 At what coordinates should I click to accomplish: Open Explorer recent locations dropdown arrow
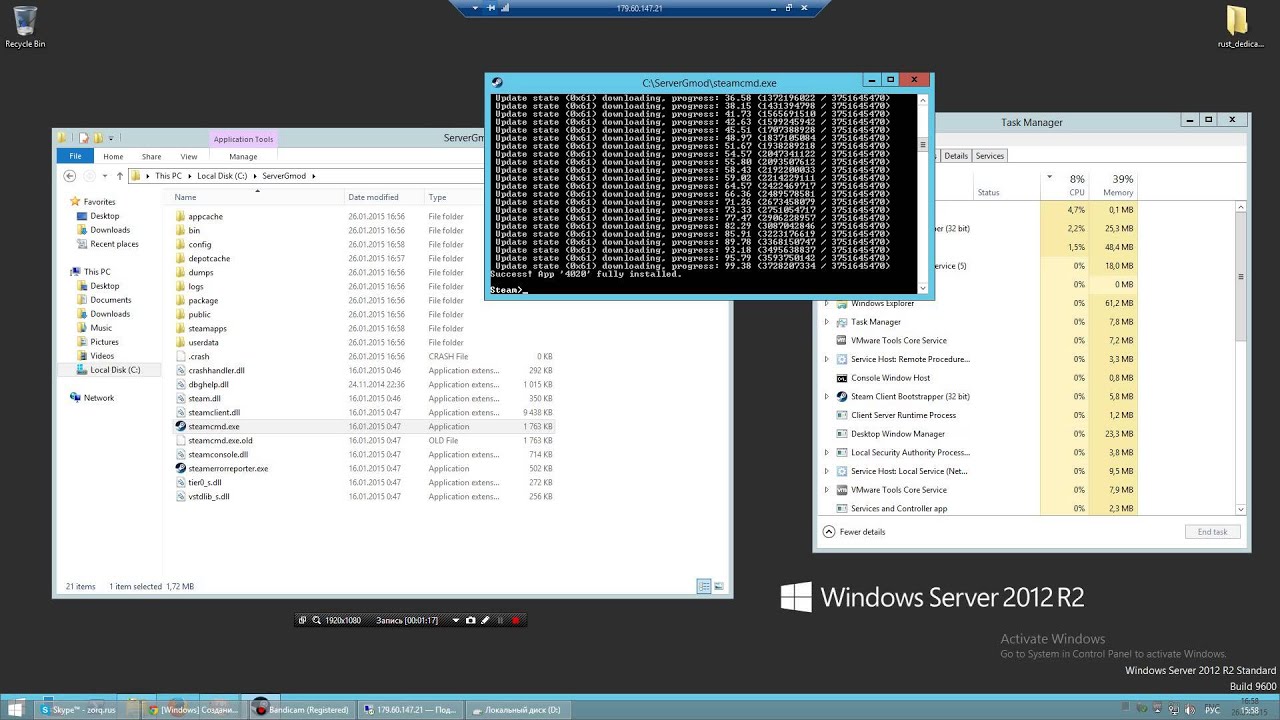104,176
